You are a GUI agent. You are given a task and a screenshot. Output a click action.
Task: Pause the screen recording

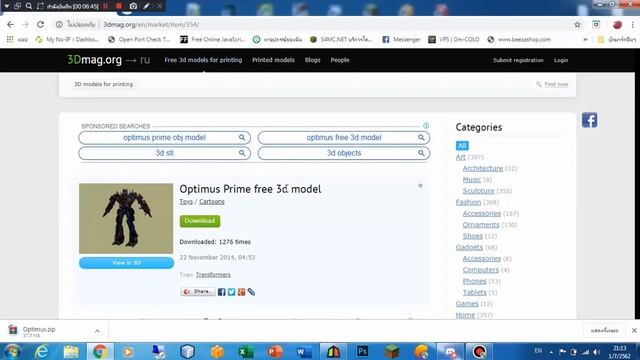click(x=106, y=6)
